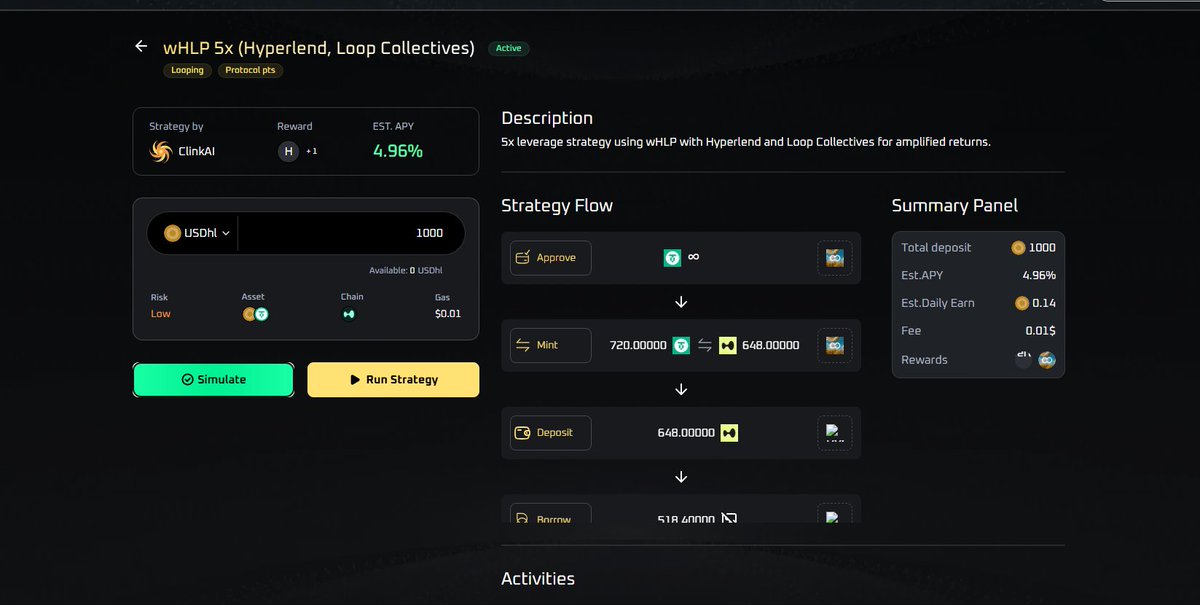This screenshot has height=605, width=1200.
Task: Click the Run Strategy button
Action: pyautogui.click(x=393, y=380)
